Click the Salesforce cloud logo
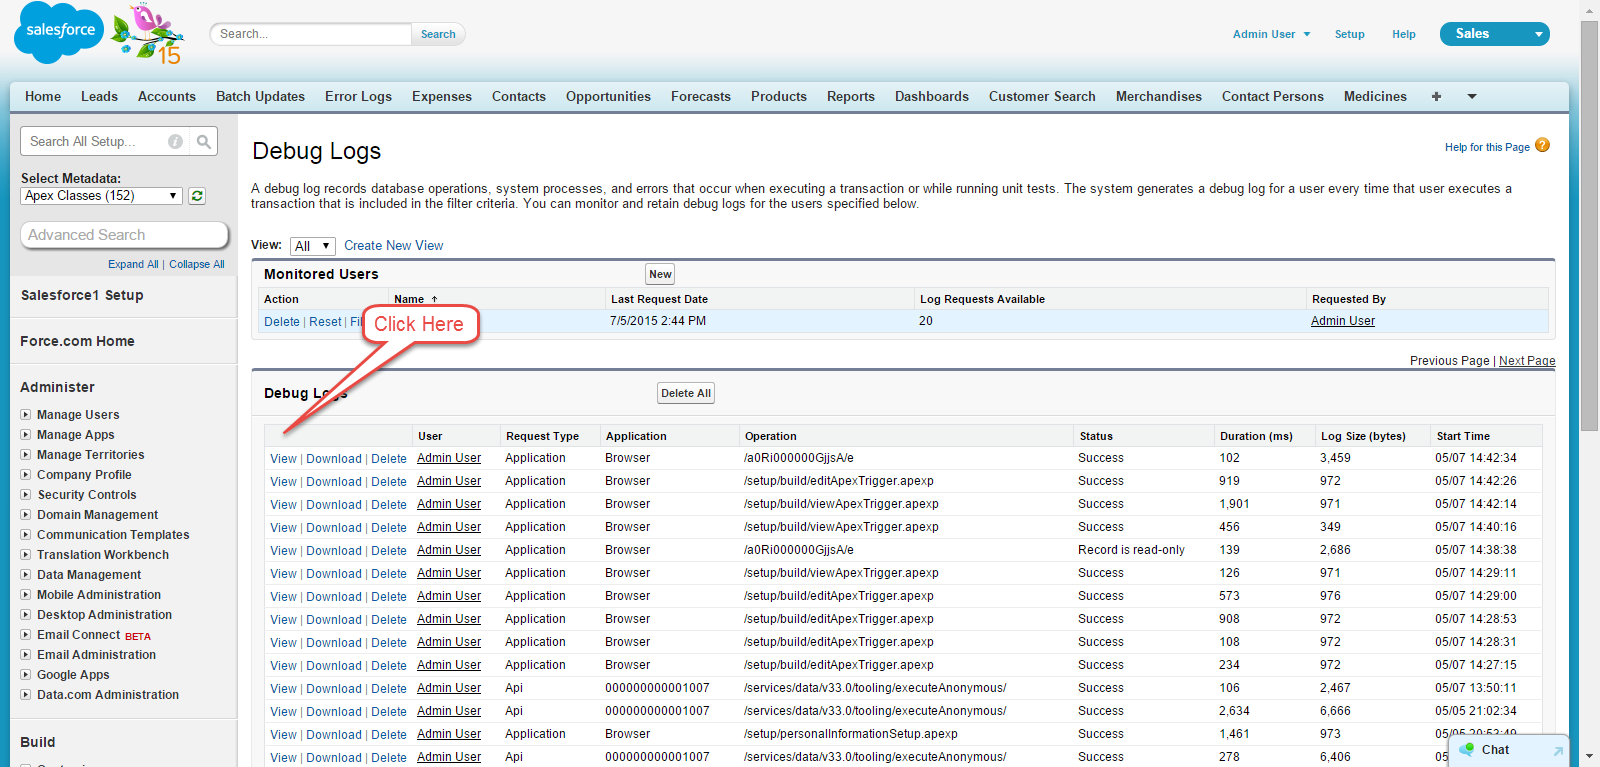Viewport: 1600px width, 767px height. tap(59, 32)
